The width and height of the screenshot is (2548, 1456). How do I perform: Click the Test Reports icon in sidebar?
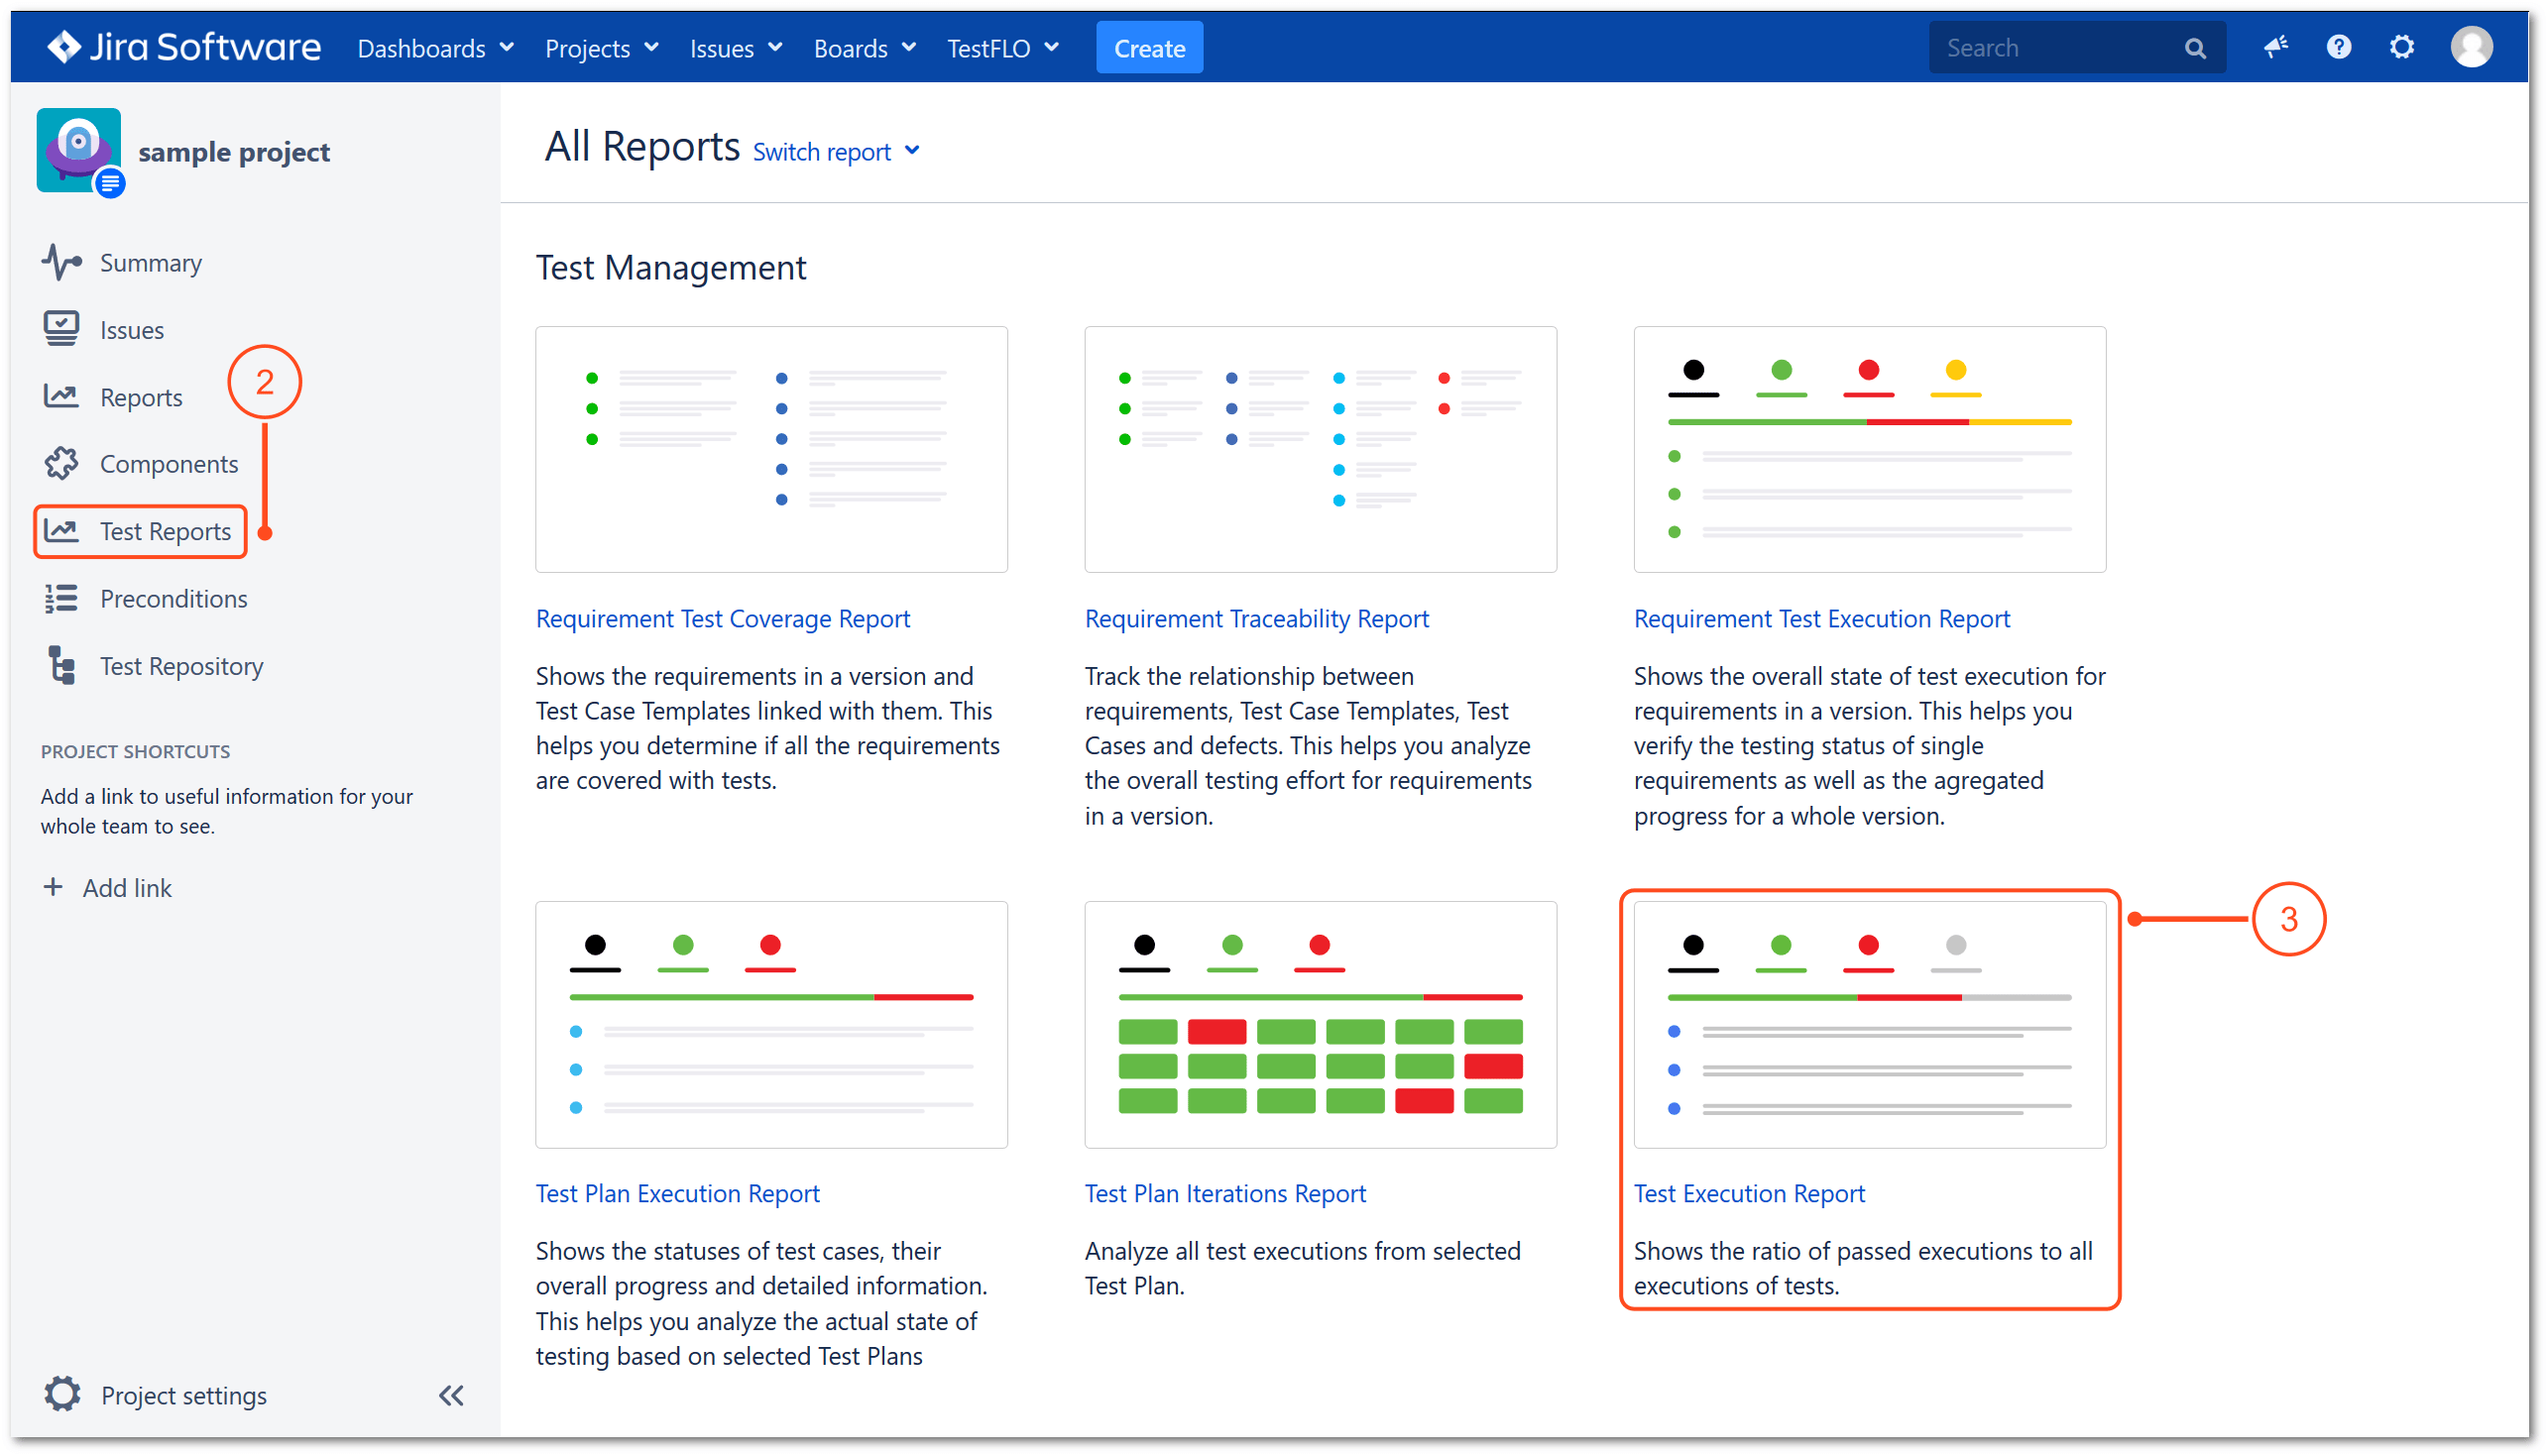(61, 528)
